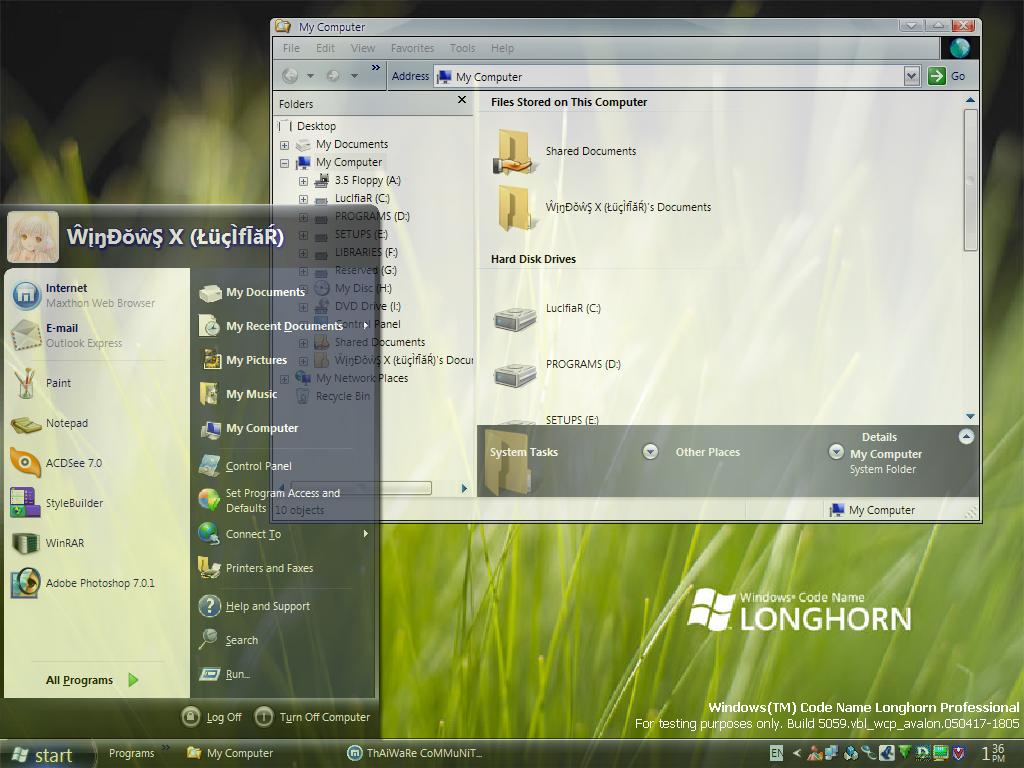Expand the Other Places panel chevron
This screenshot has width=1024, height=768.
click(x=836, y=452)
